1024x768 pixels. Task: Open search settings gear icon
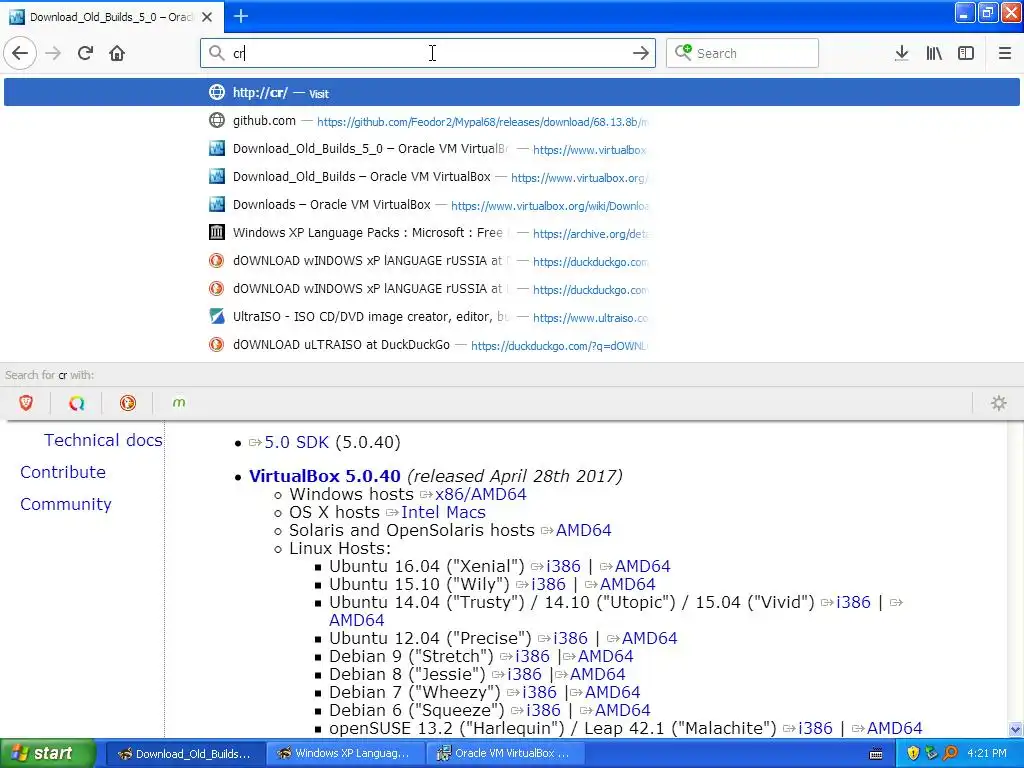999,403
